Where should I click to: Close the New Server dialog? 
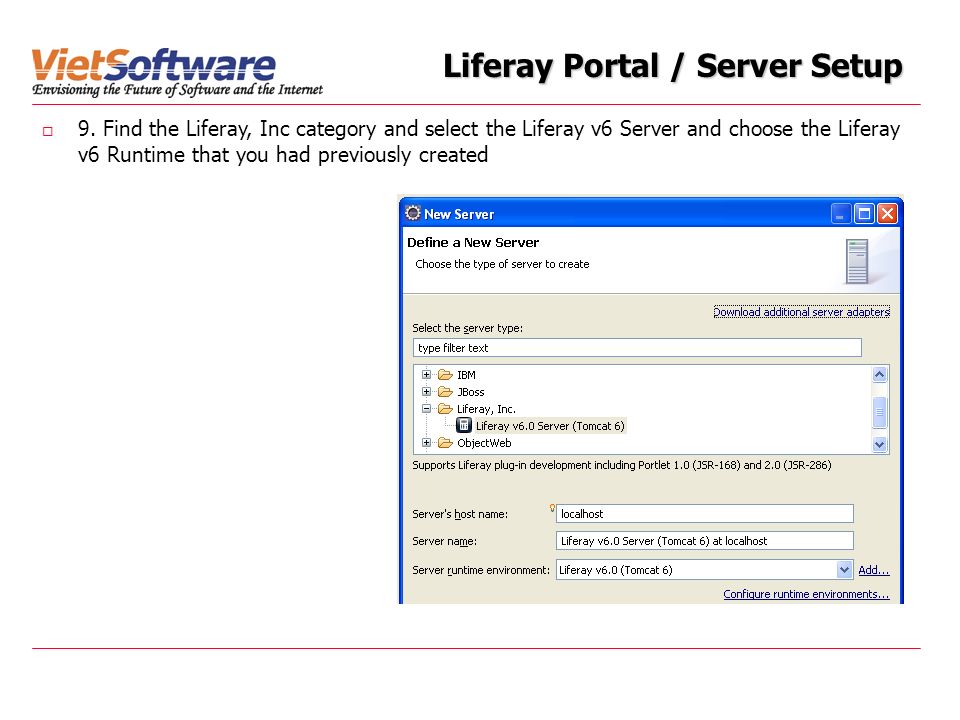click(x=887, y=214)
